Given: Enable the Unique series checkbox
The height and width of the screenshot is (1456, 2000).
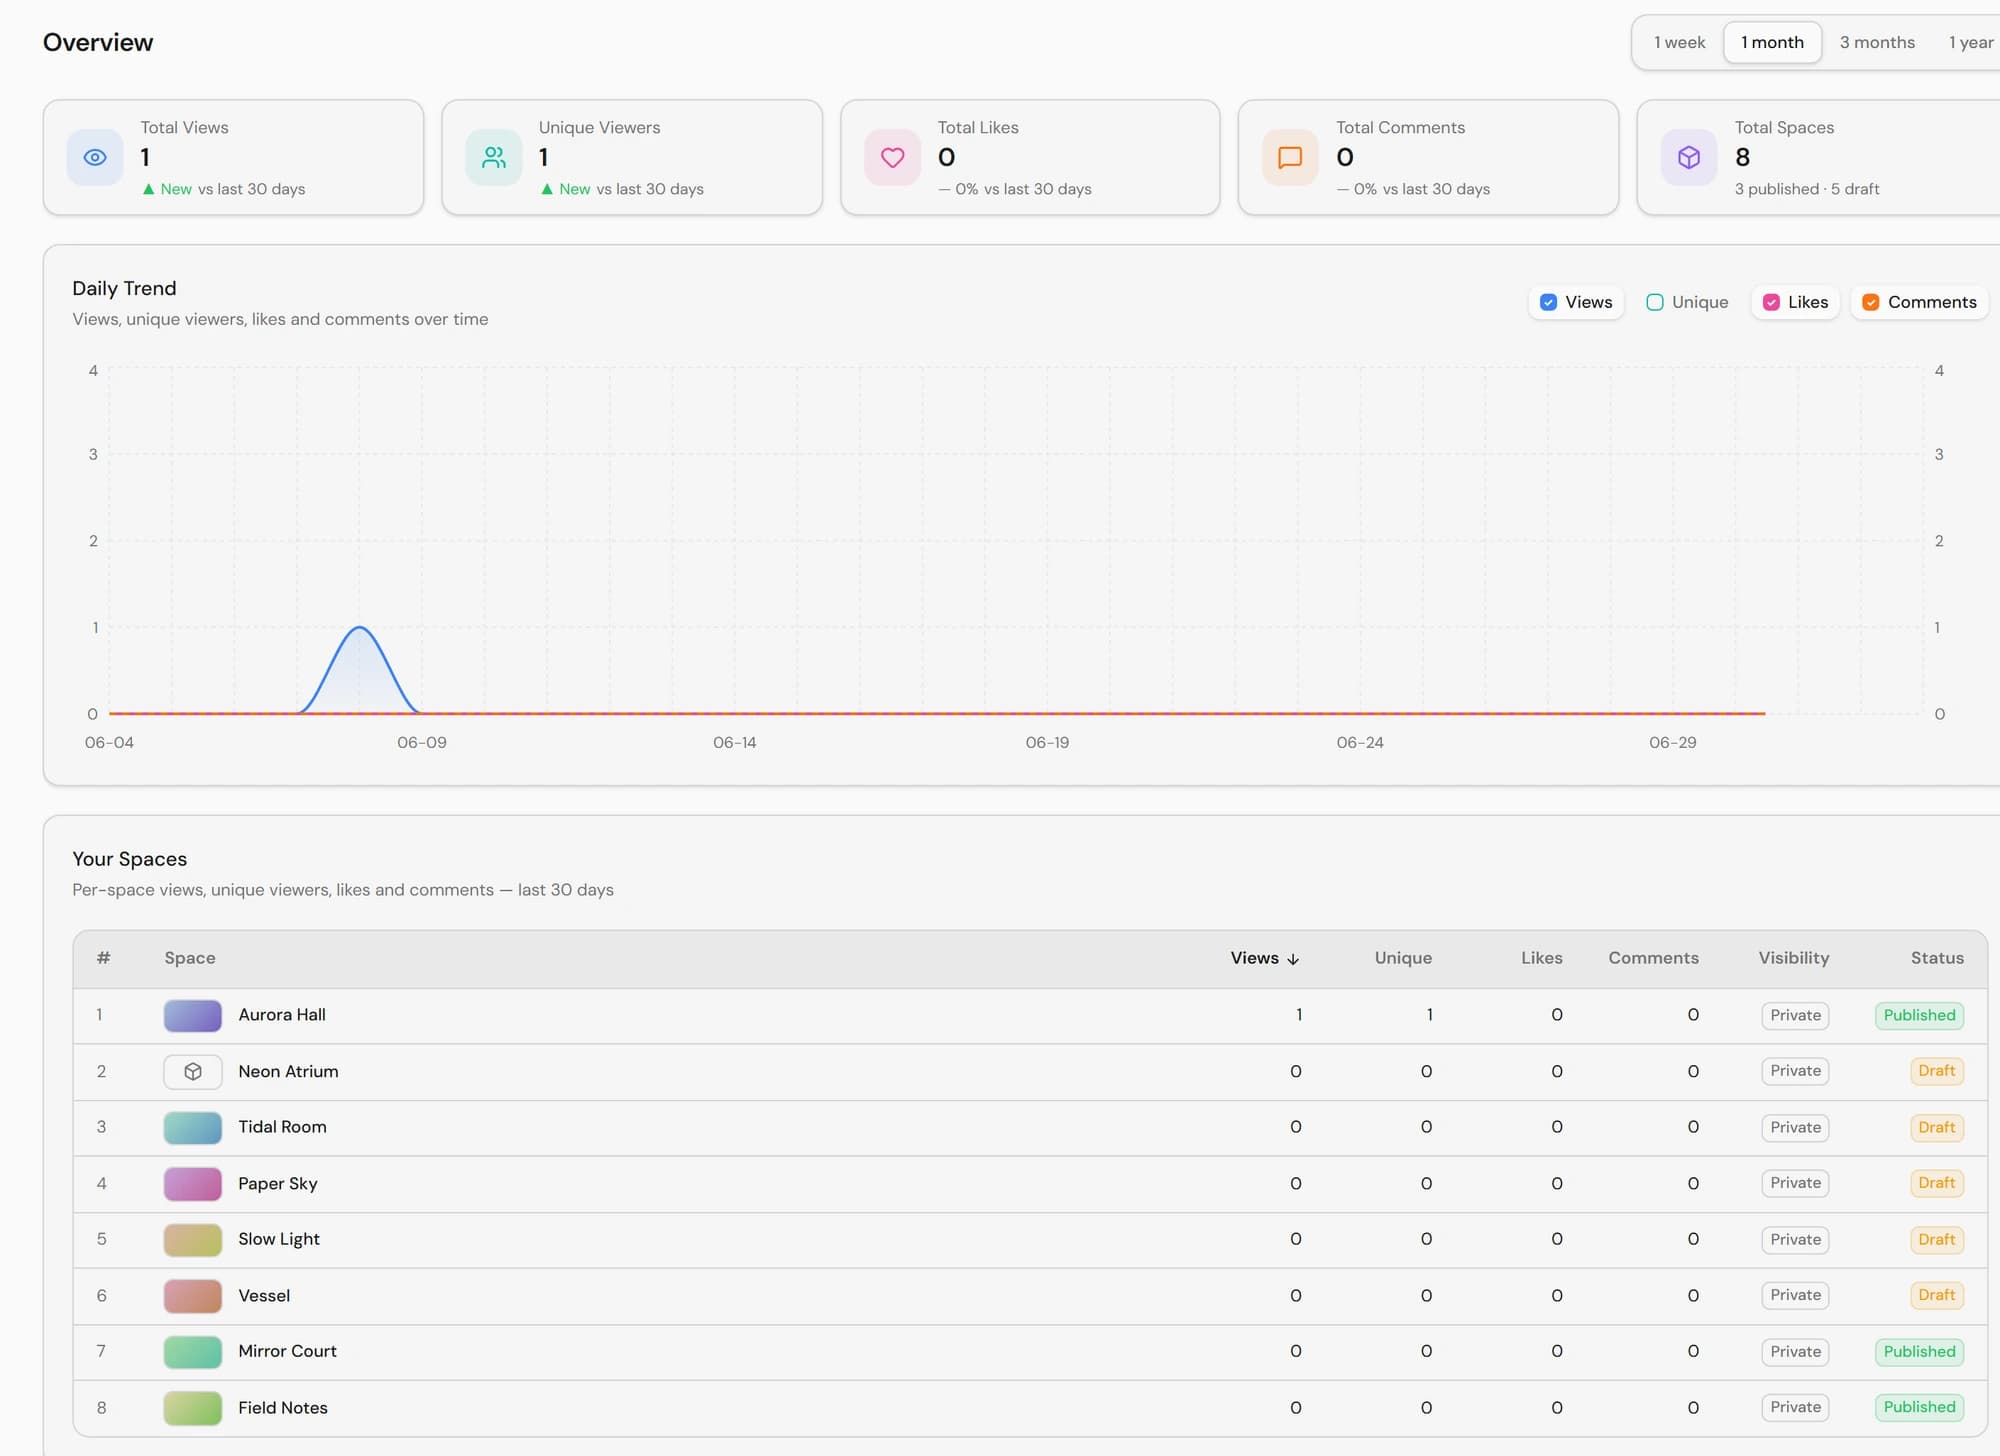Looking at the screenshot, I should click(x=1655, y=302).
